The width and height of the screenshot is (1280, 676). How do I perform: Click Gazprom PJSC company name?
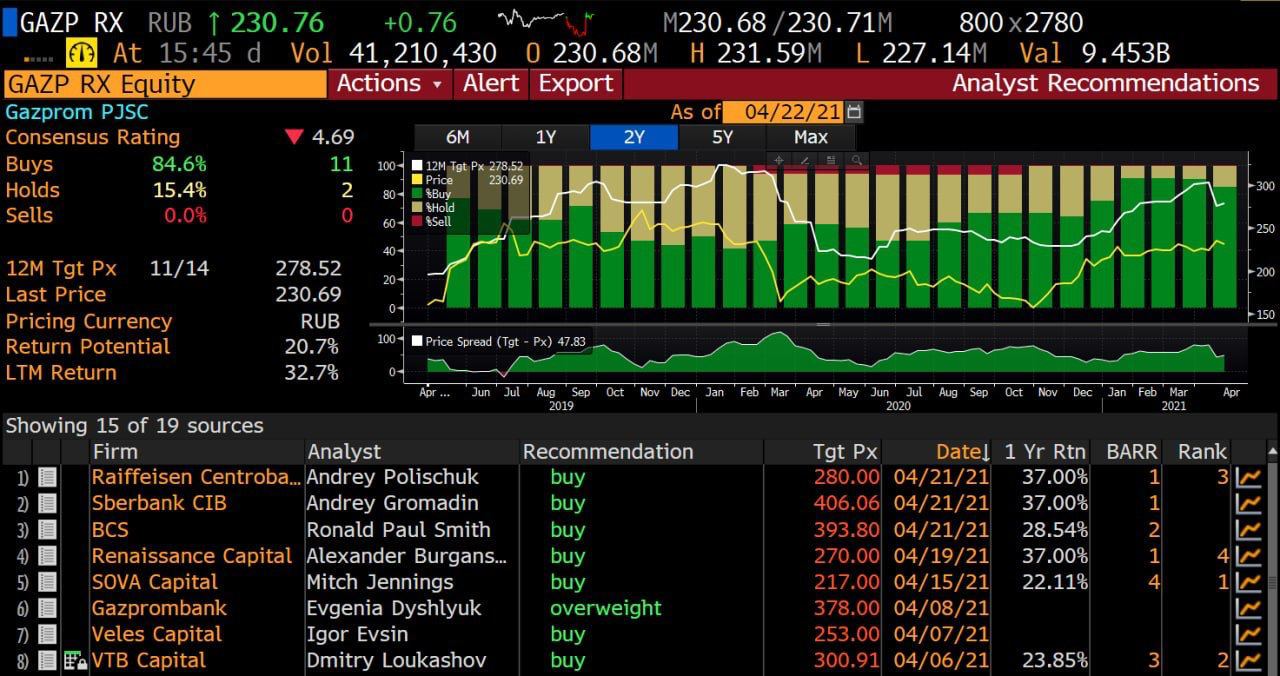(77, 112)
